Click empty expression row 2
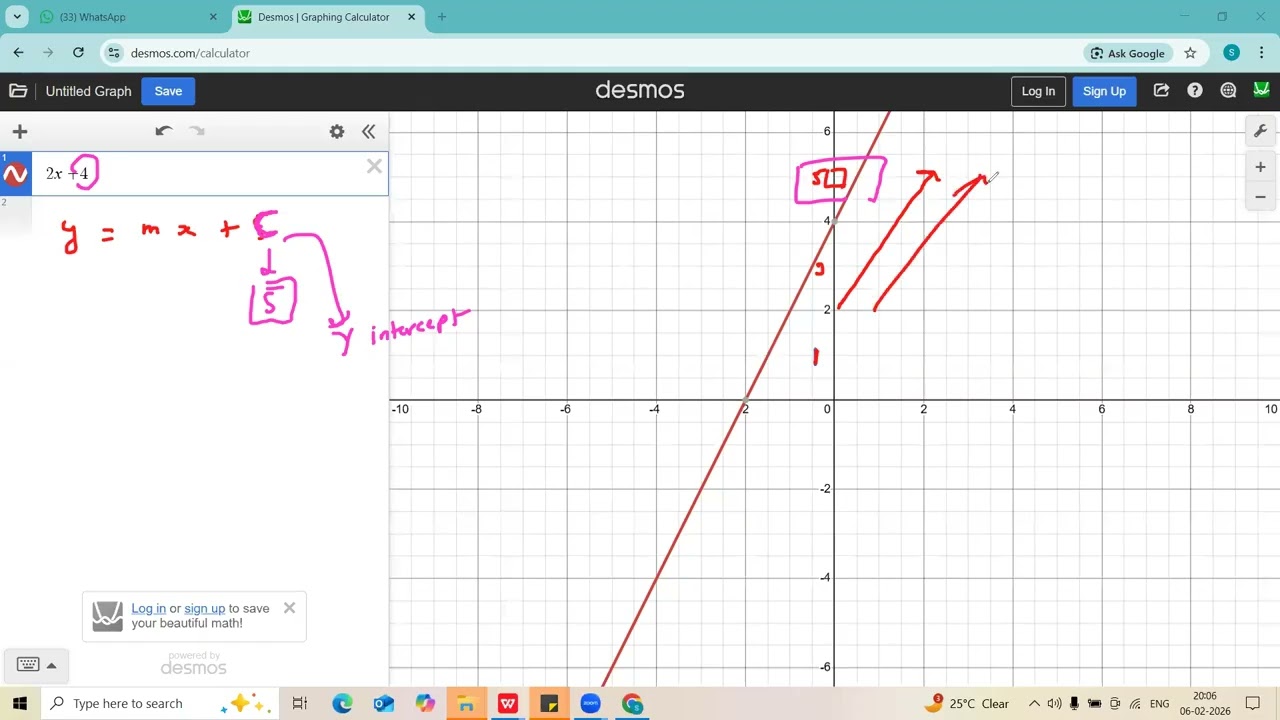The height and width of the screenshot is (720, 1280). pos(195,216)
